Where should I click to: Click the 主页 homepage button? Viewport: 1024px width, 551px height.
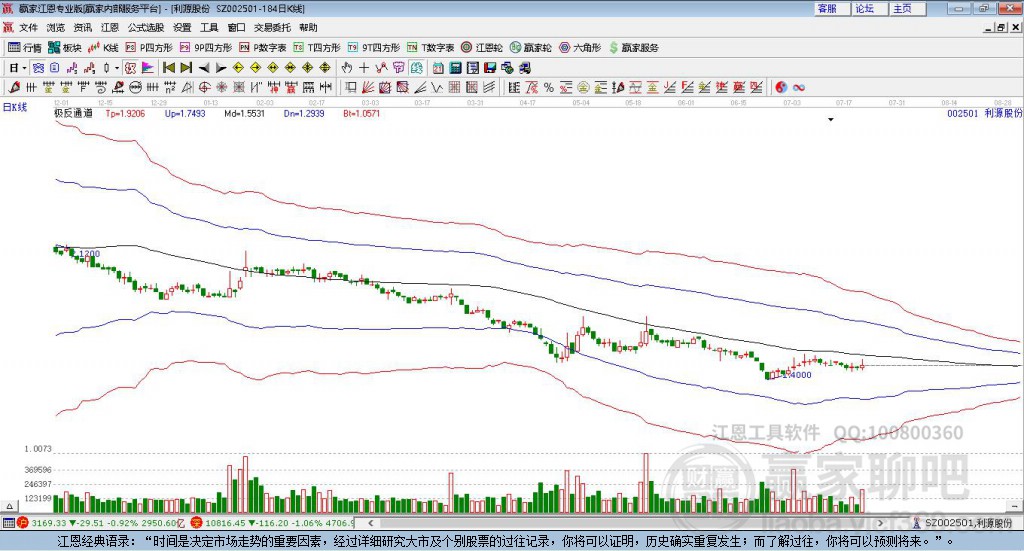click(x=908, y=8)
